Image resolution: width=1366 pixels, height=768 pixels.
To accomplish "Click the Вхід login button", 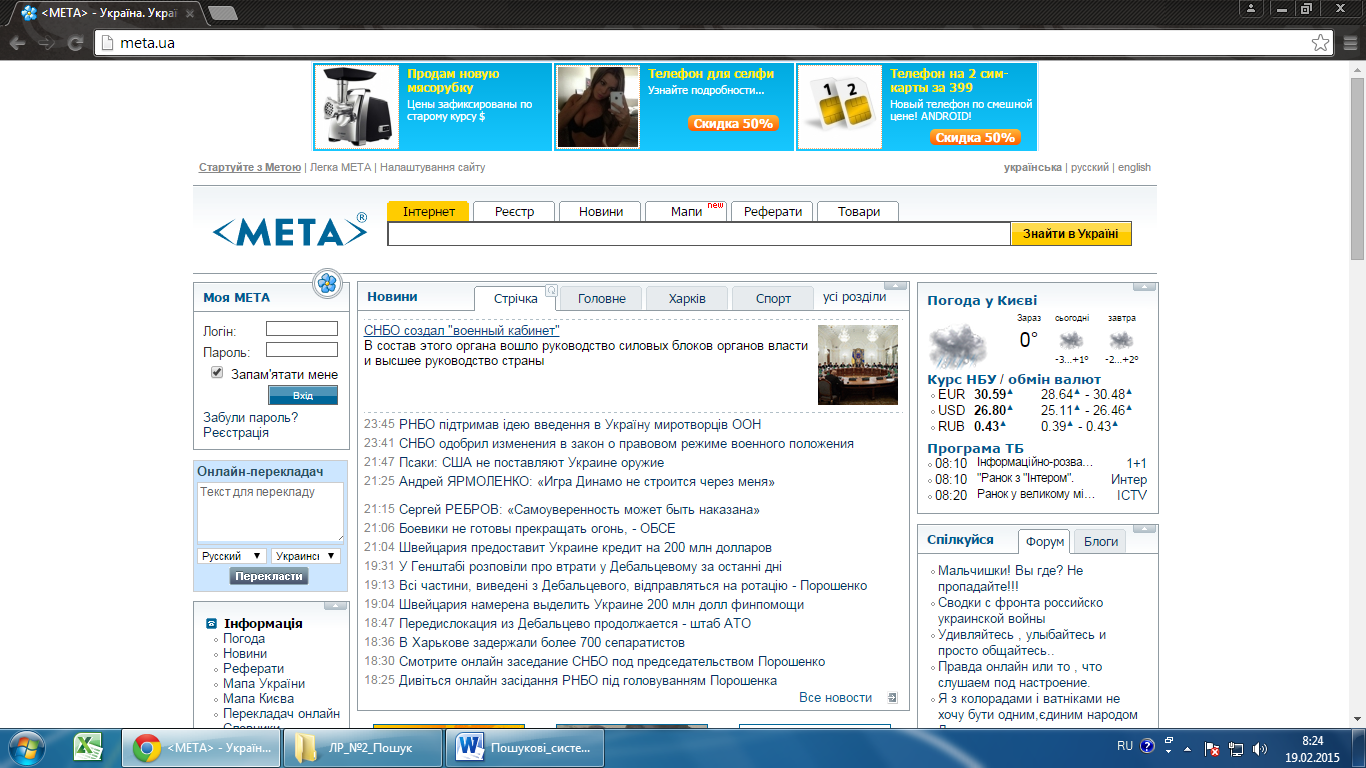I will 303,395.
